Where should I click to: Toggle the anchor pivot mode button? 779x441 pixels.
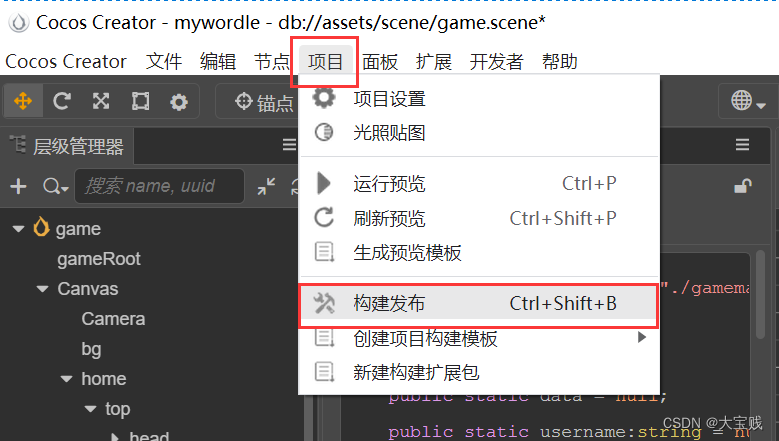[x=263, y=102]
